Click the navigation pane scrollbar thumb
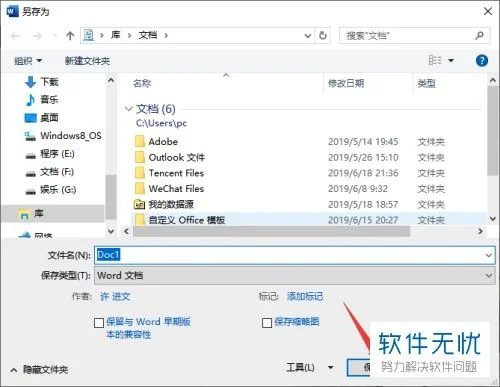 [110, 197]
